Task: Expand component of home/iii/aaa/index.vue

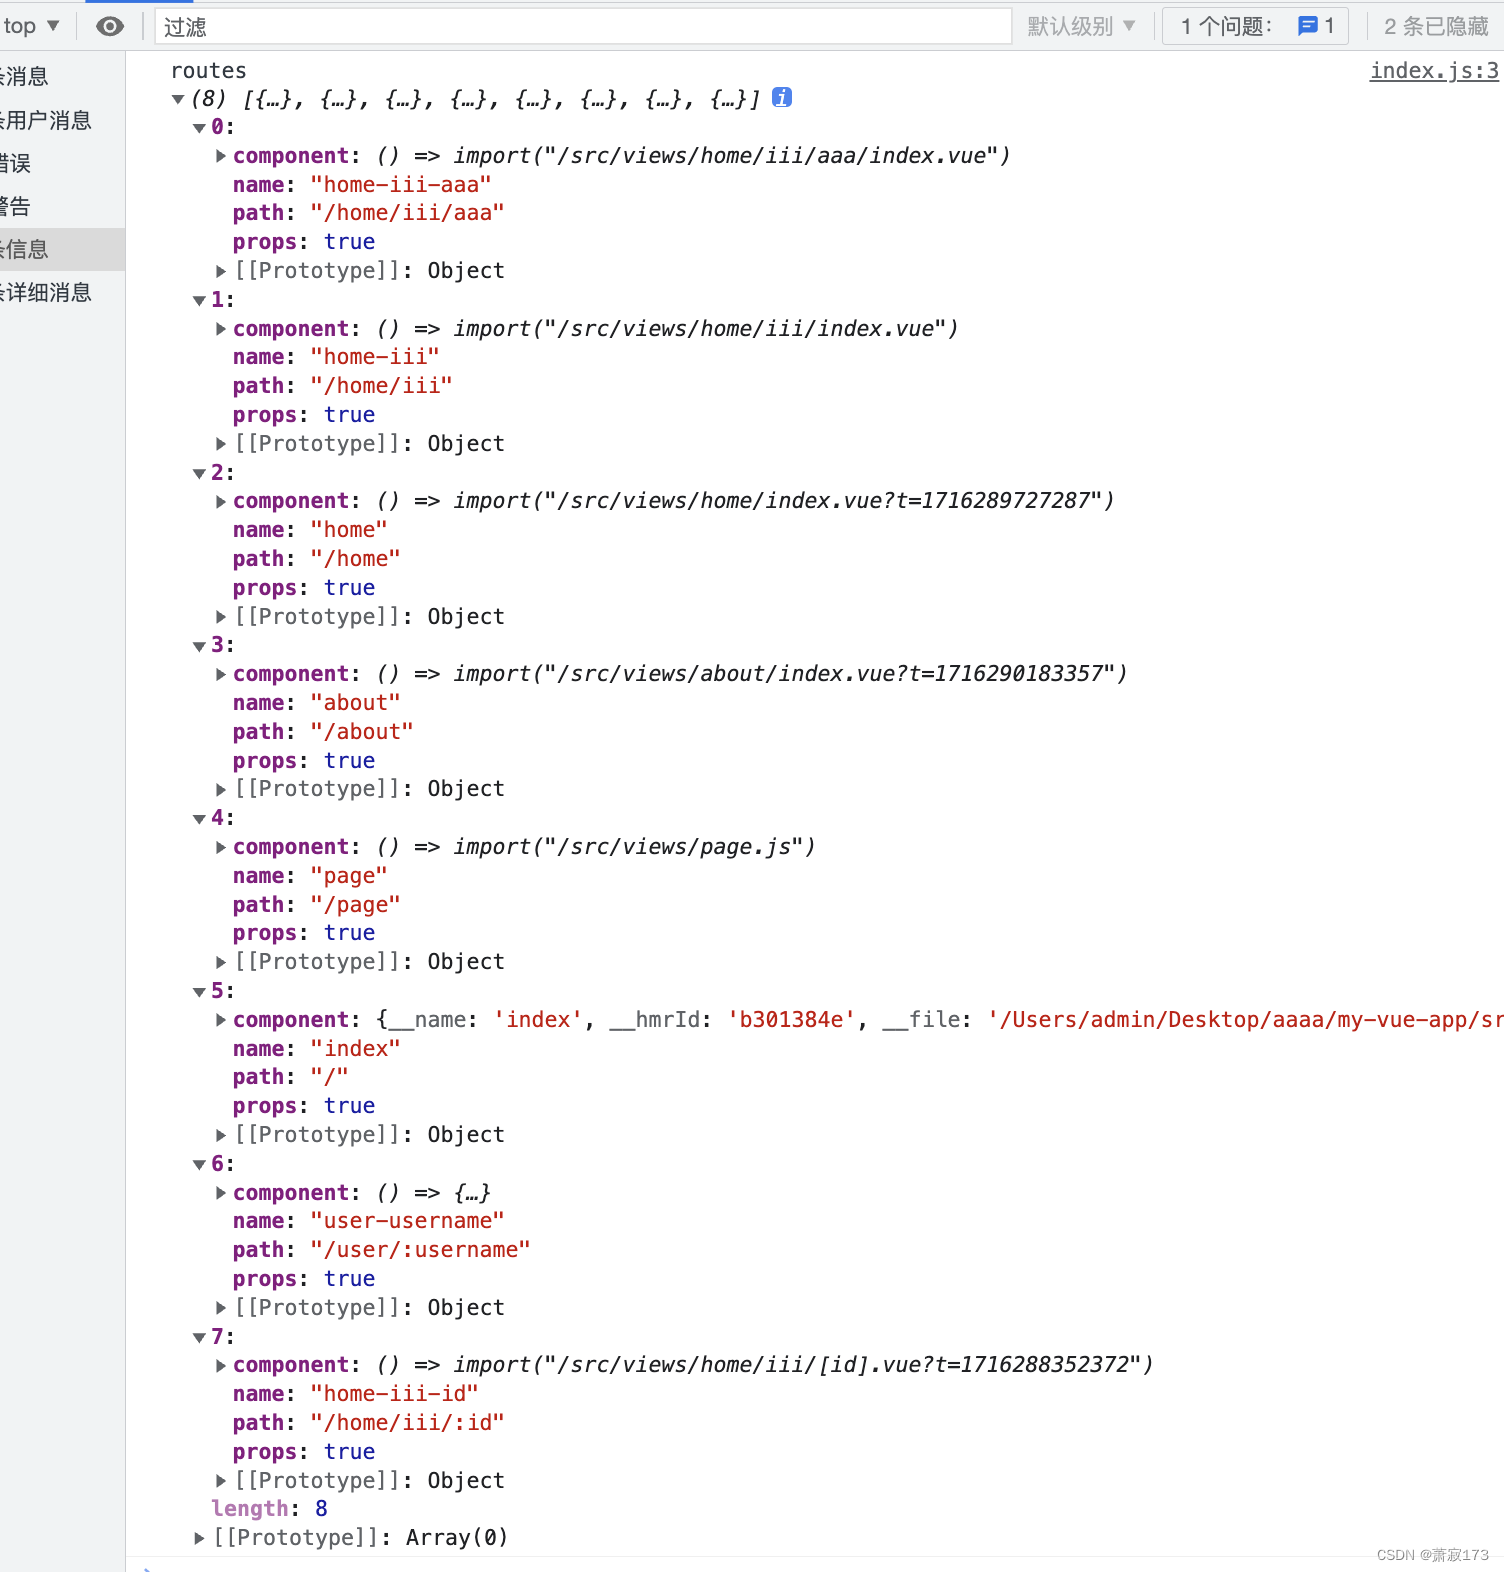Action: tap(221, 156)
